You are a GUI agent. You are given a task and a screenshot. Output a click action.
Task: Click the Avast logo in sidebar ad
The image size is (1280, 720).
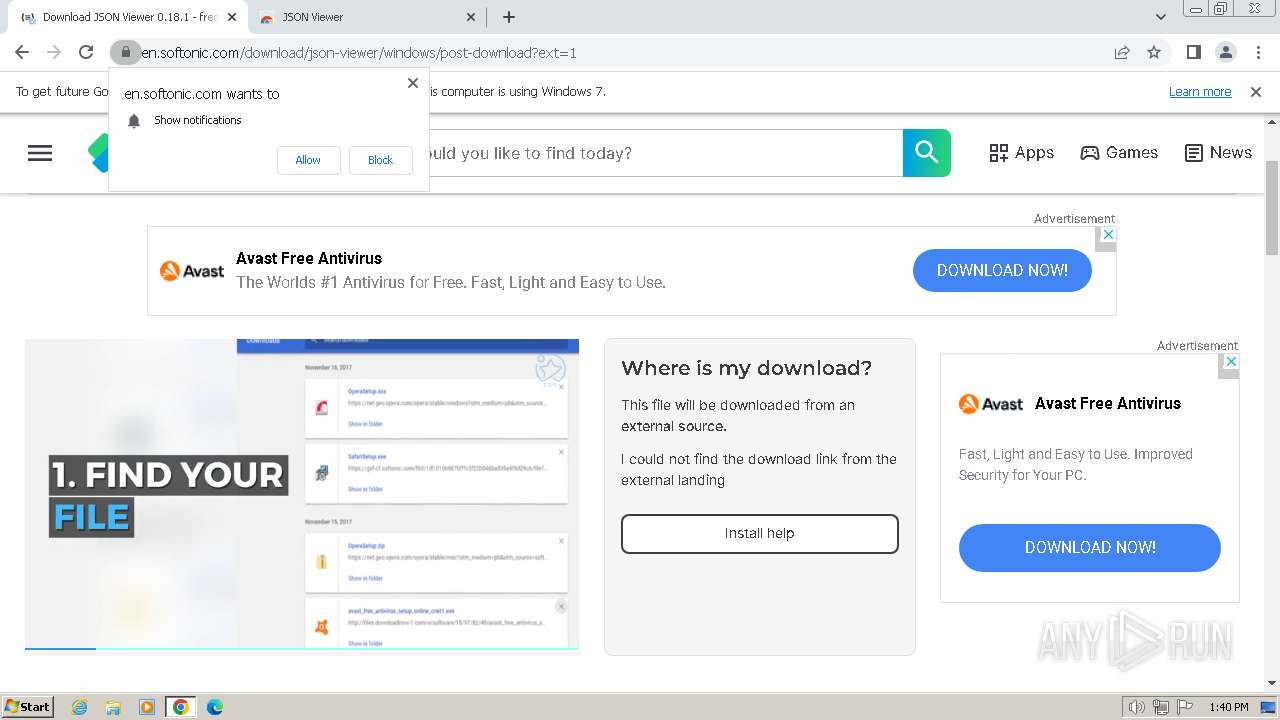[991, 404]
